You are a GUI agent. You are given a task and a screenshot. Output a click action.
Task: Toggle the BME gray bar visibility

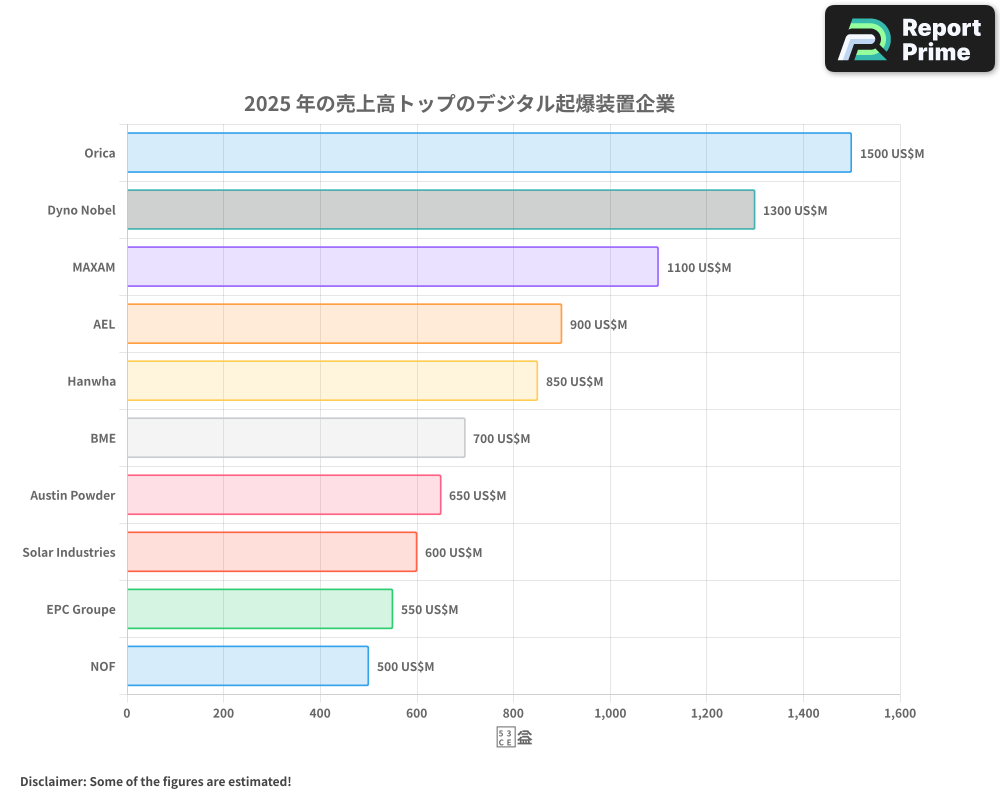click(x=295, y=438)
